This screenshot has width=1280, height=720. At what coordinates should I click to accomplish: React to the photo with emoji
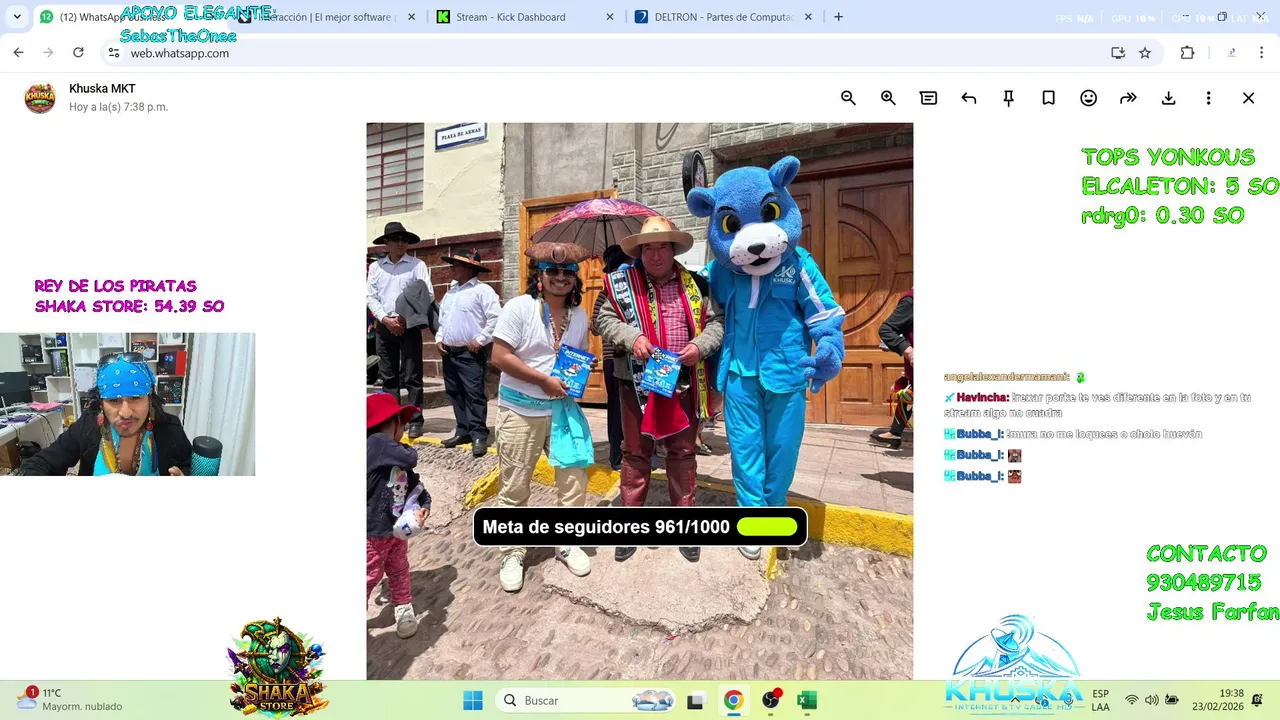[x=1088, y=98]
